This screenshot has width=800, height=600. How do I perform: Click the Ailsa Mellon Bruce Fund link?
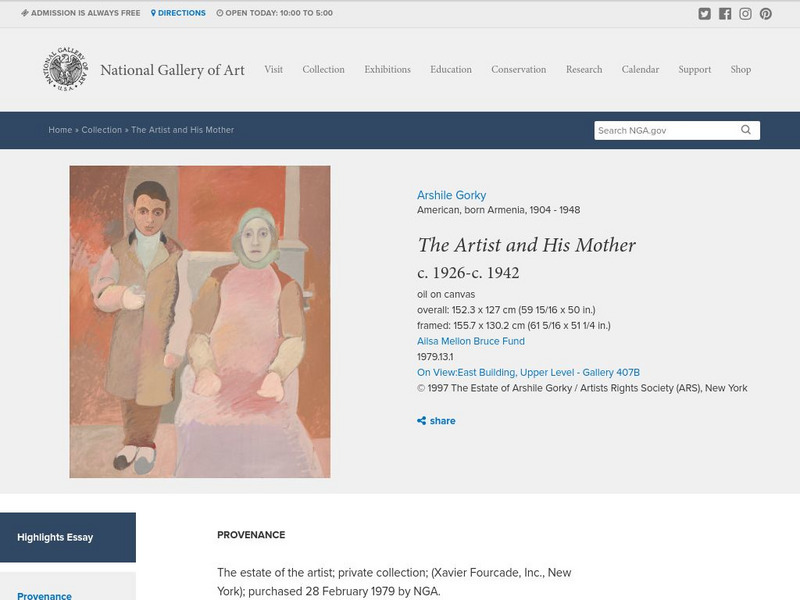(x=470, y=340)
